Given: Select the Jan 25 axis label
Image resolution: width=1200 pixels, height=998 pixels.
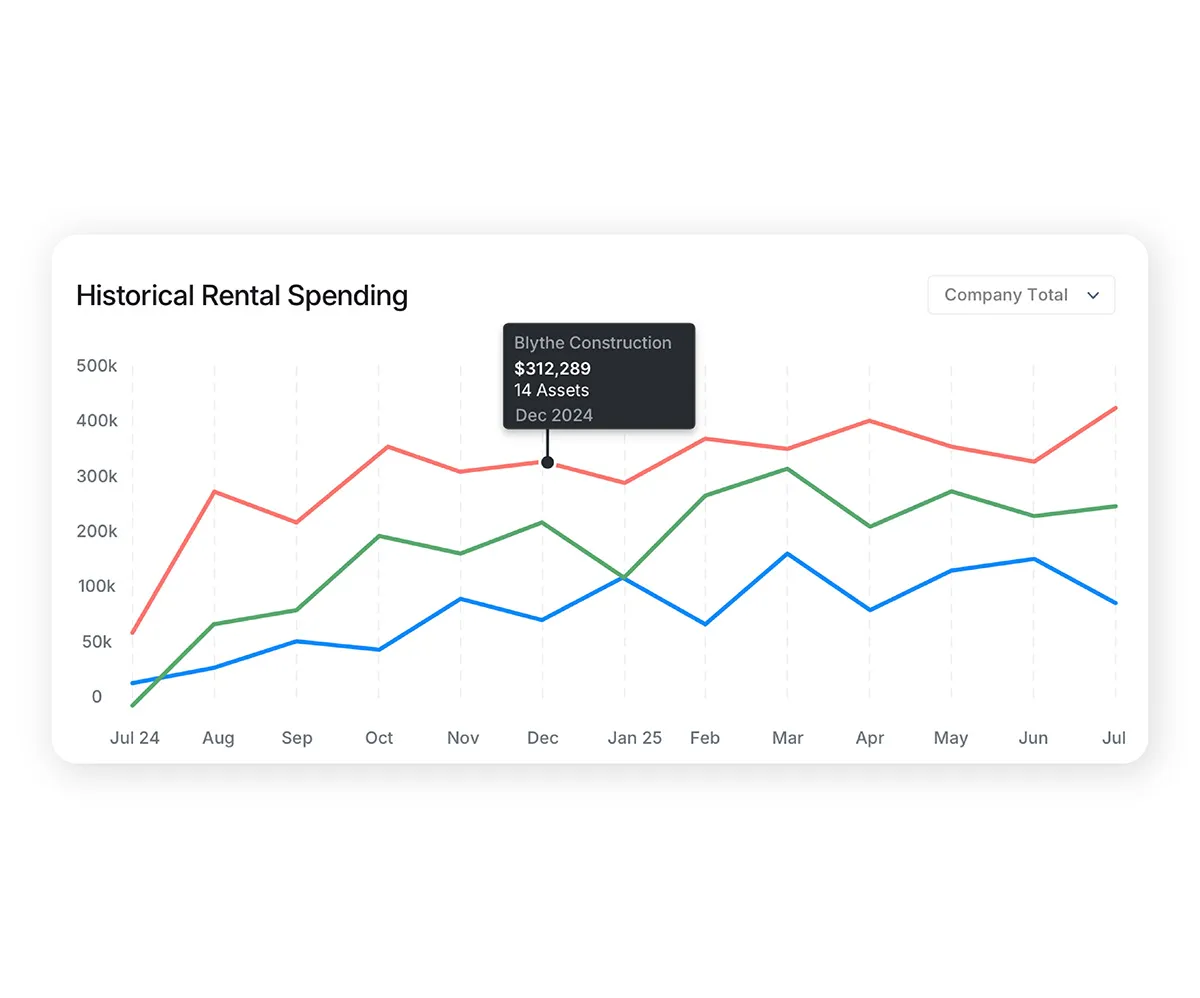Looking at the screenshot, I should (634, 738).
